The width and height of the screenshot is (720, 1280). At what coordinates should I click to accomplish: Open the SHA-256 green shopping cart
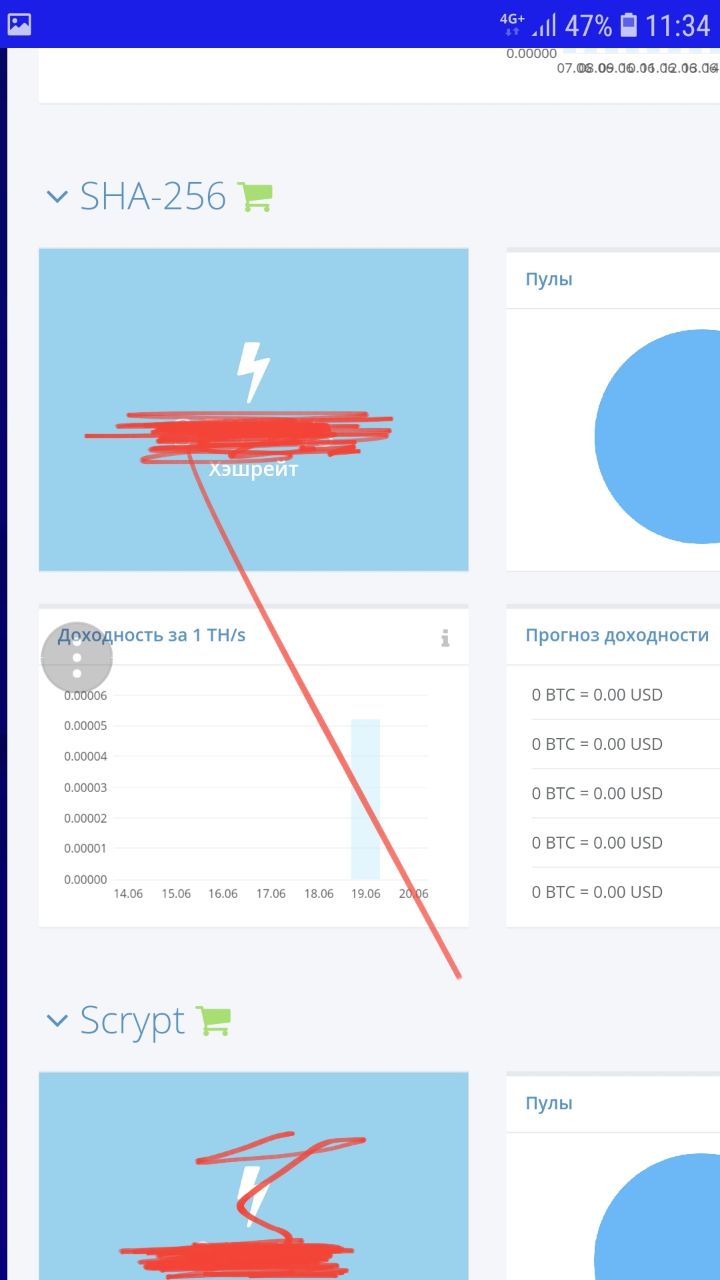click(x=254, y=196)
